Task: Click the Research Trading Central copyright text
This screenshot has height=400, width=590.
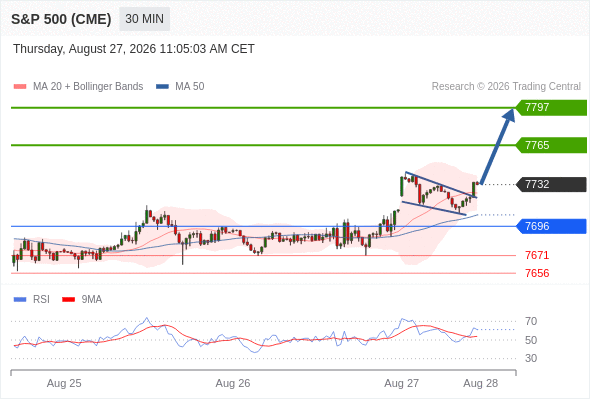Action: (506, 87)
